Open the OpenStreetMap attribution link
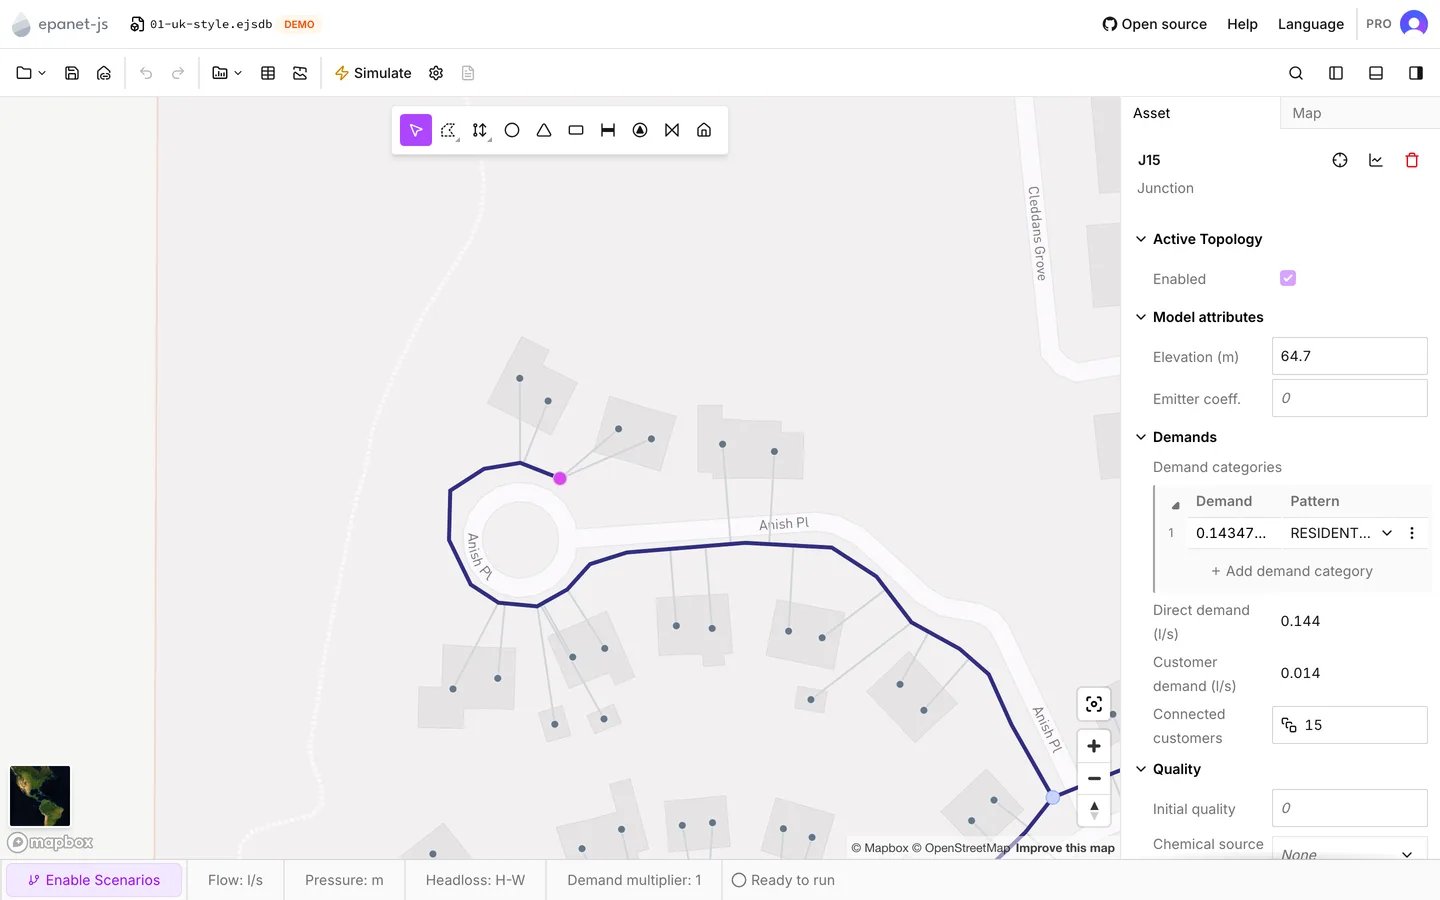 coord(960,848)
